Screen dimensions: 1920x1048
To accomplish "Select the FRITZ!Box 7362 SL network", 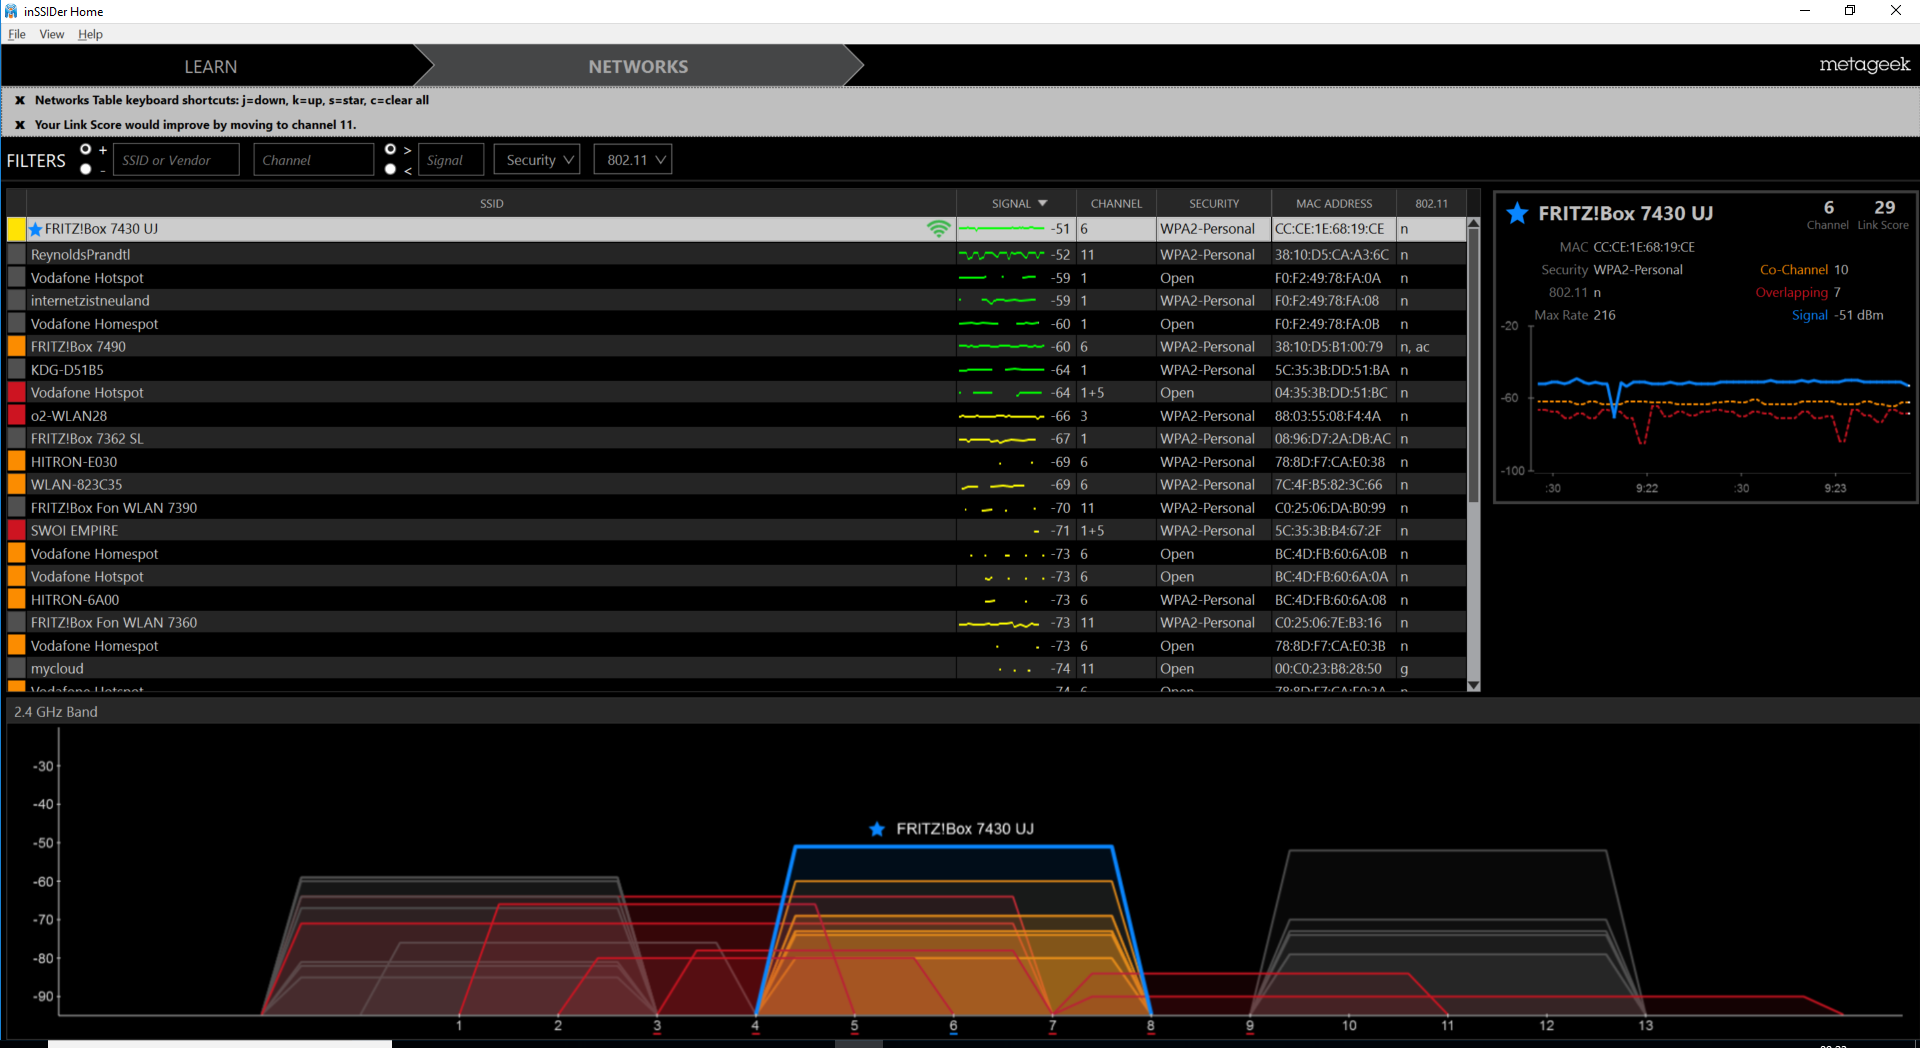I will pyautogui.click(x=736, y=439).
